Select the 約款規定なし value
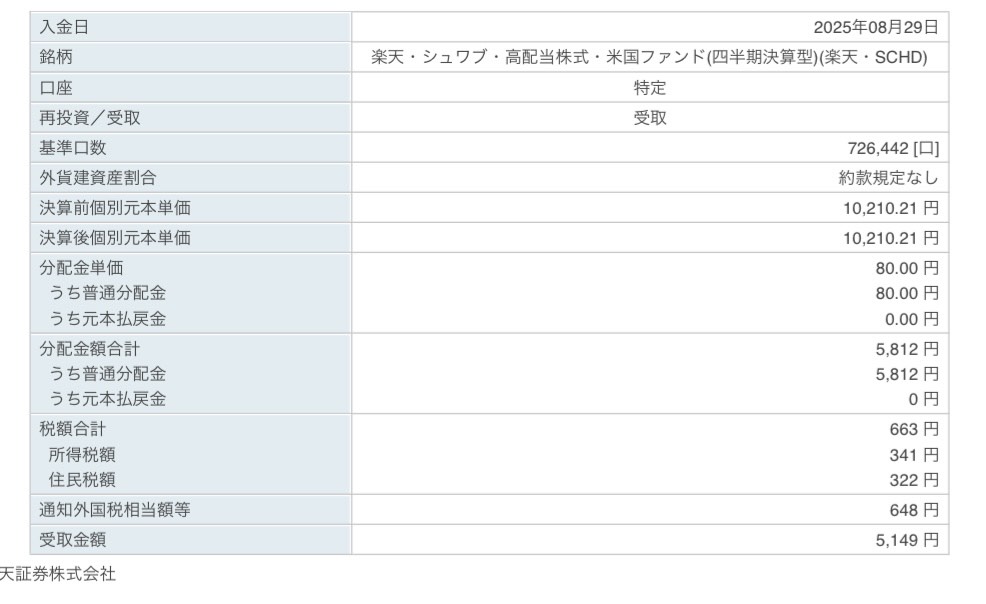 888,179
